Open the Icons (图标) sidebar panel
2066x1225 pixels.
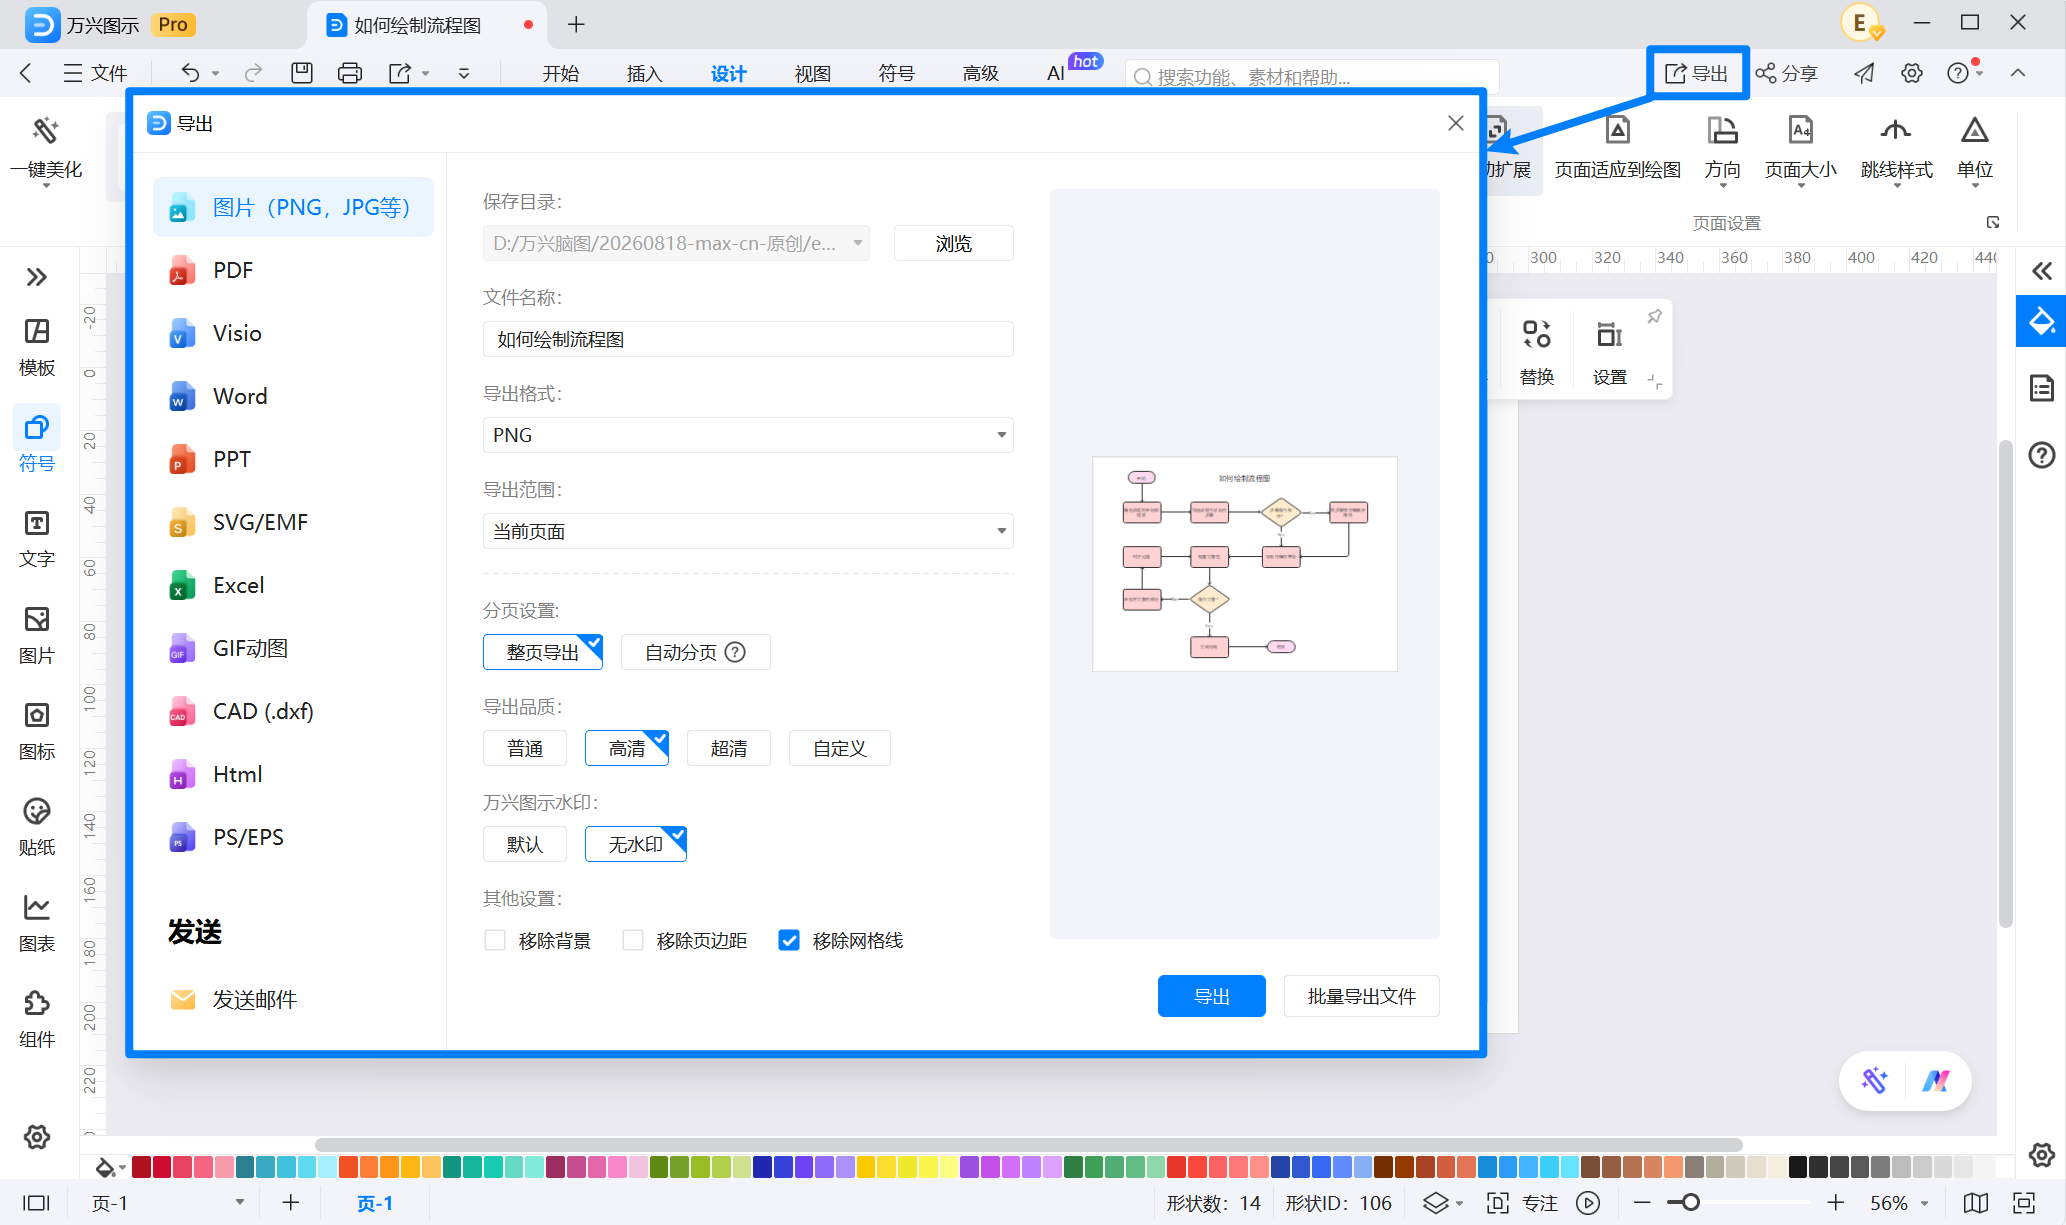[37, 731]
